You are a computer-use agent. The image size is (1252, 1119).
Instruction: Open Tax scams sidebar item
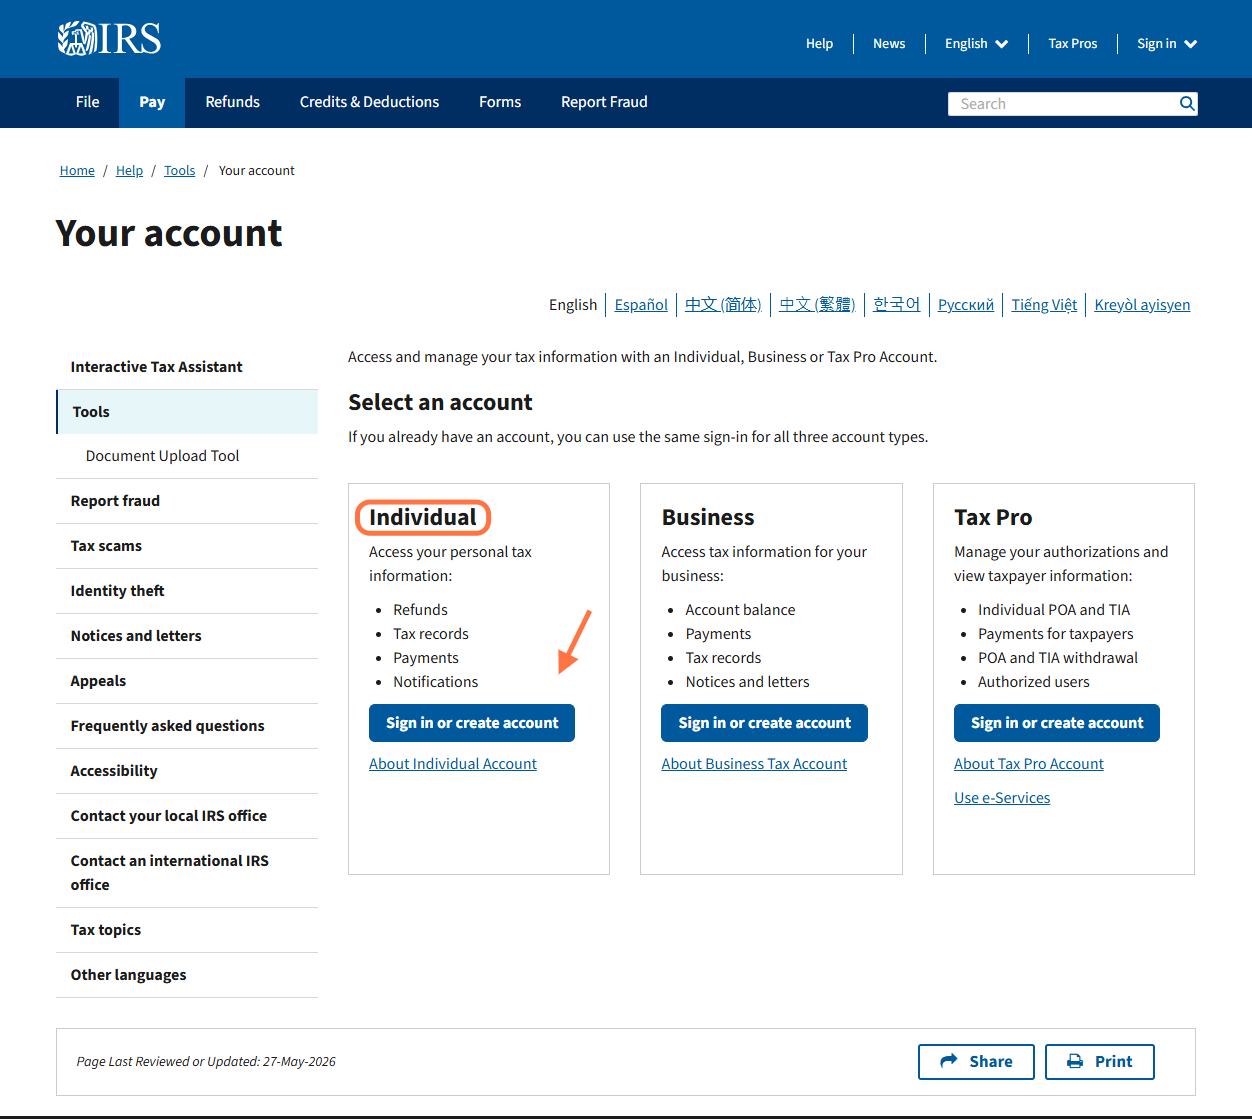click(187, 546)
